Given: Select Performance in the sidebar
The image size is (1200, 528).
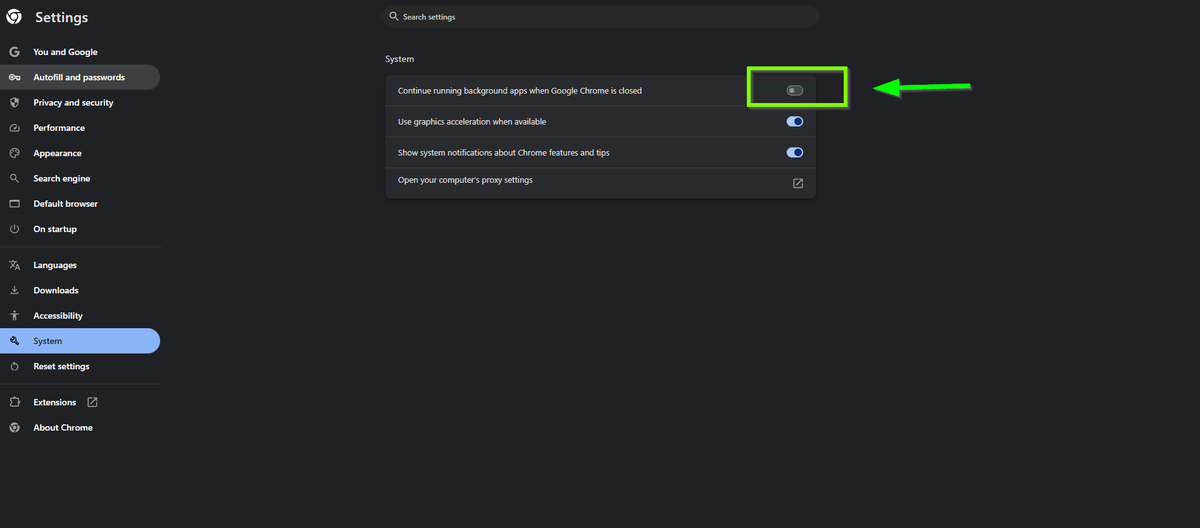Looking at the screenshot, I should point(80,128).
